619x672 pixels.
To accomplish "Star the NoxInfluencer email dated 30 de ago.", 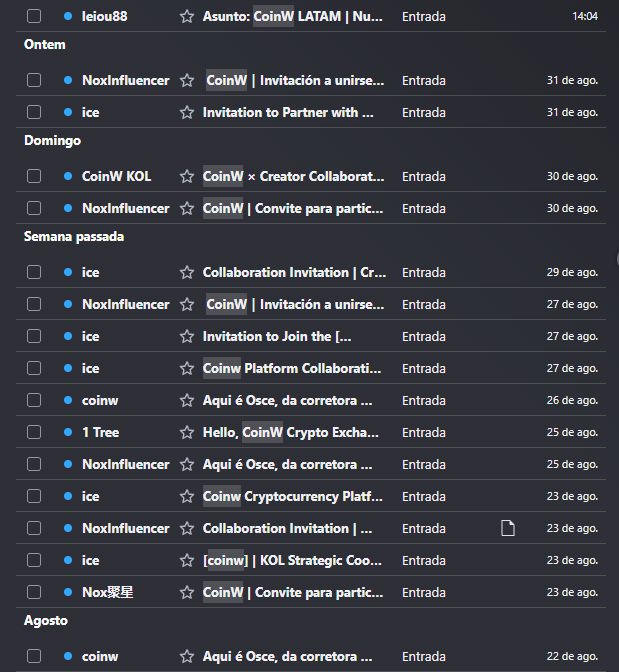I will 187,208.
